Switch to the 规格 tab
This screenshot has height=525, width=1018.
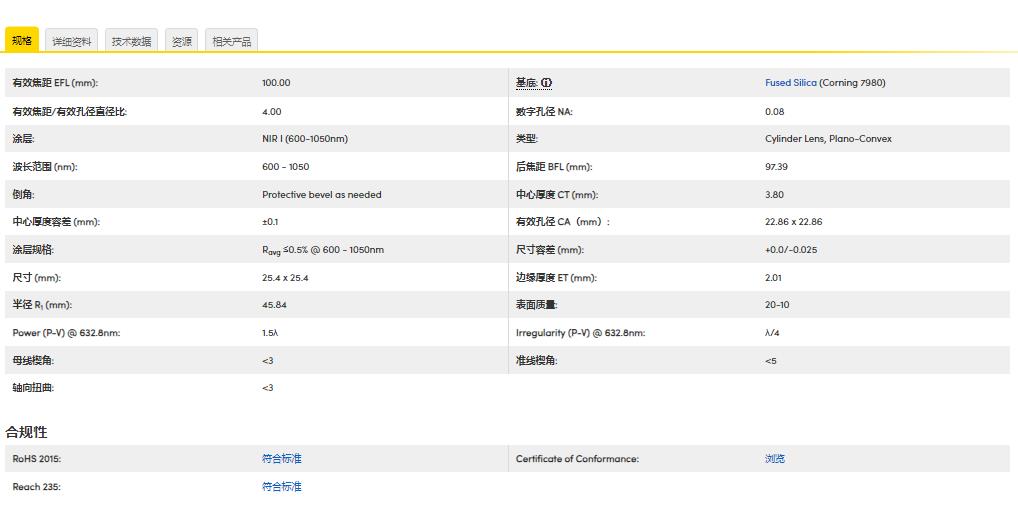pos(22,41)
